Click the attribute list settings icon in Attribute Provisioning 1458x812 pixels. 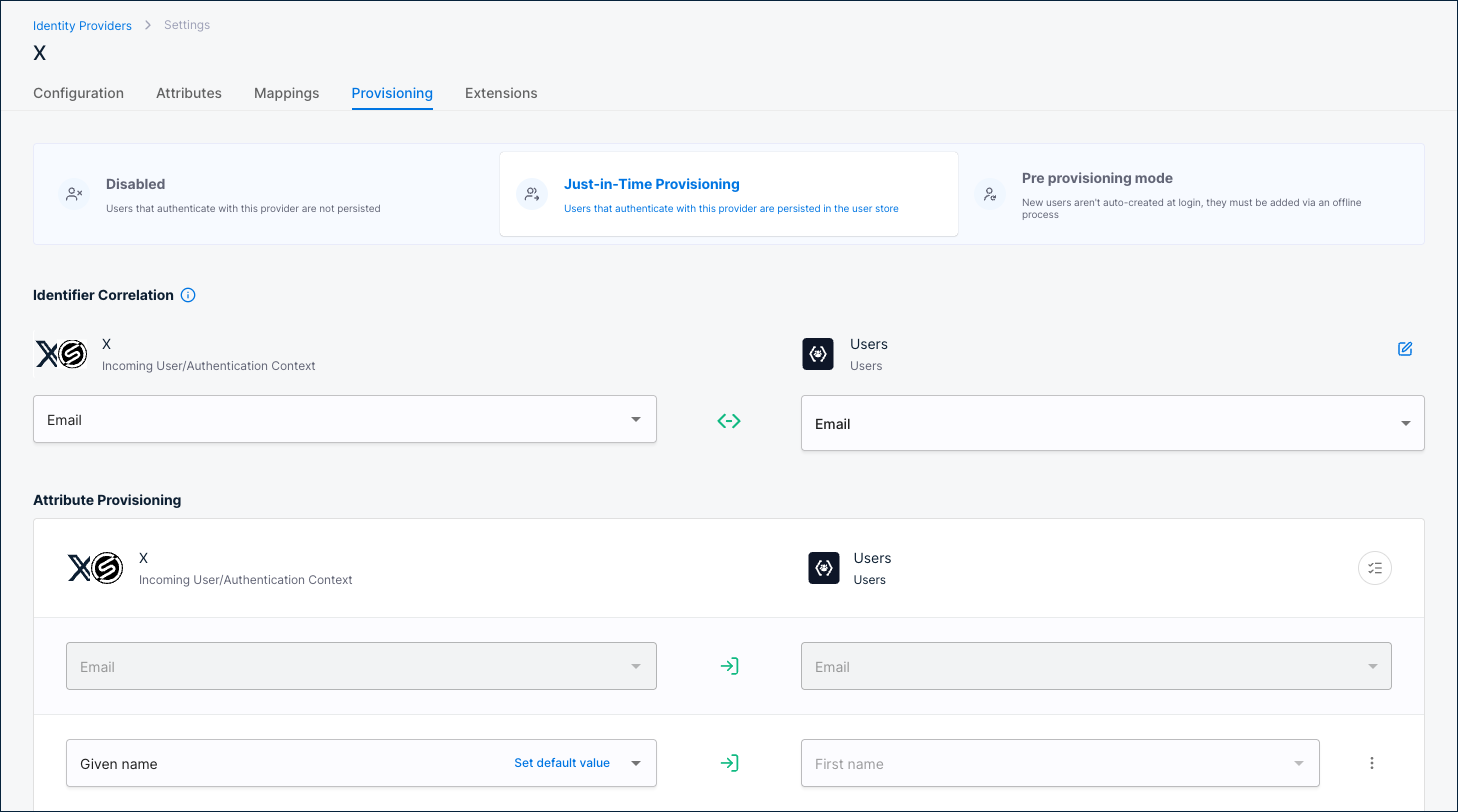click(1375, 568)
